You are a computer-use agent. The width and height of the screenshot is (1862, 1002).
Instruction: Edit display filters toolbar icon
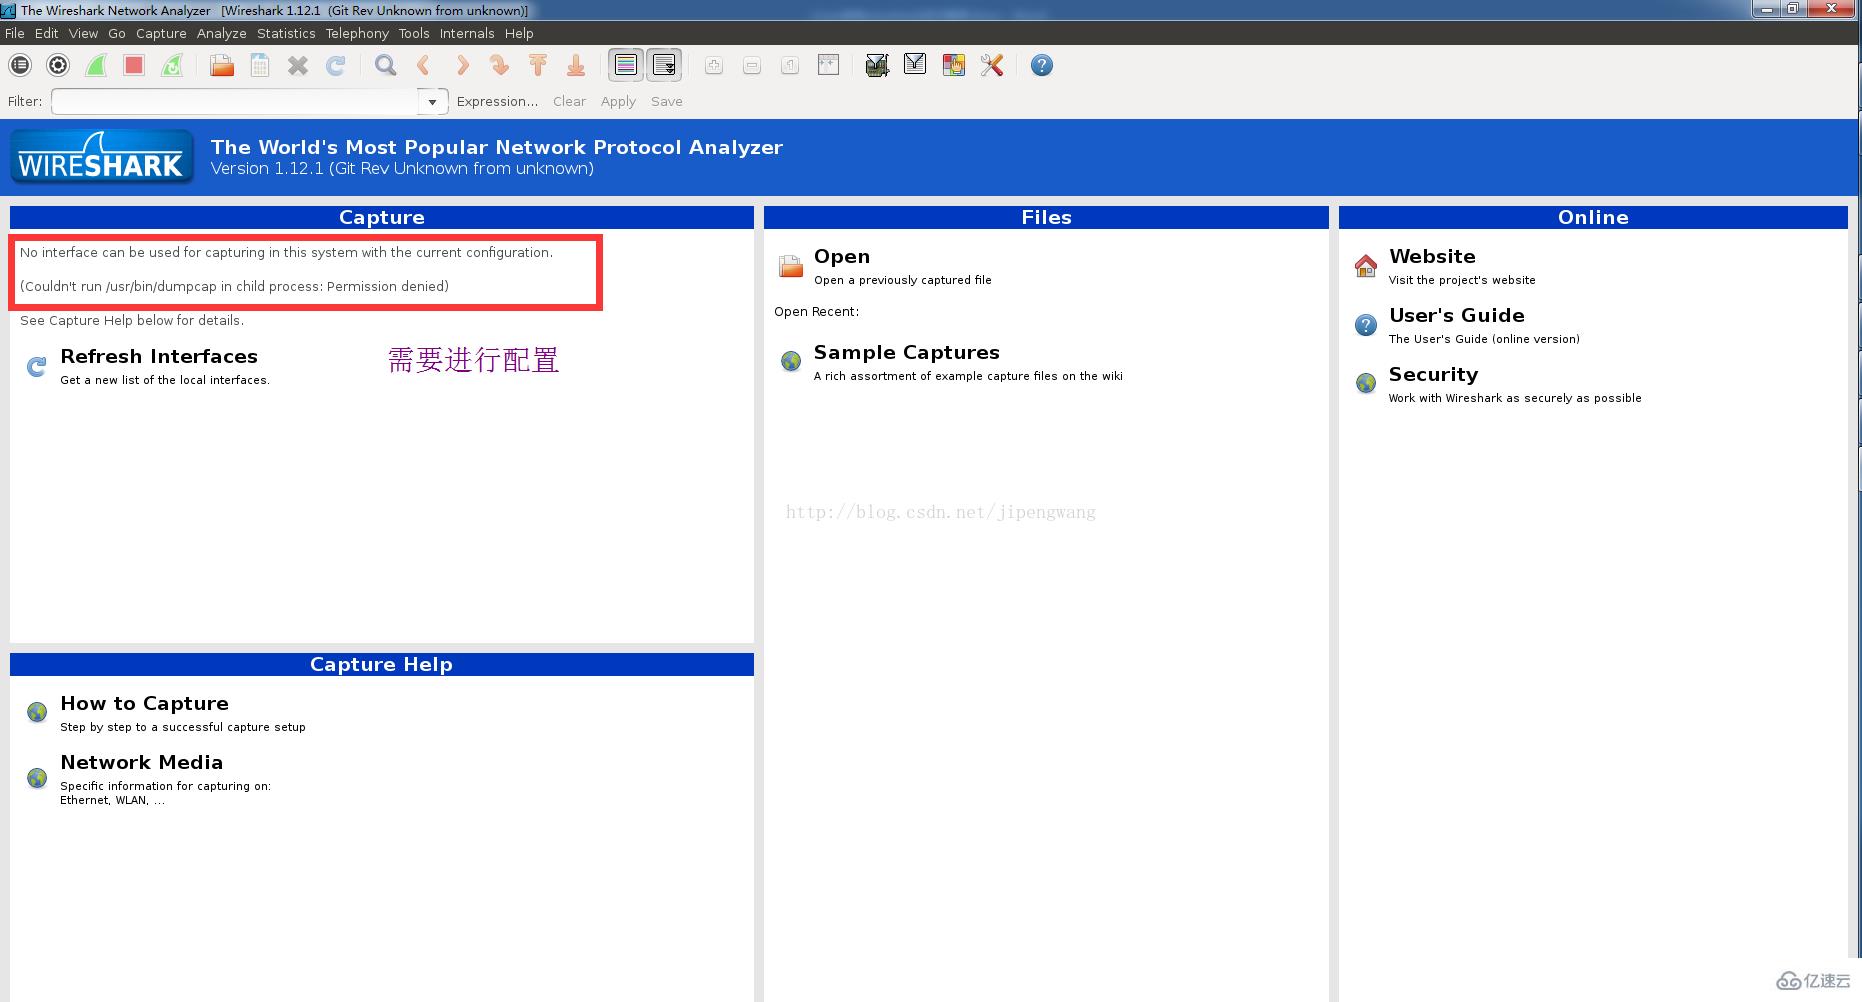point(915,66)
